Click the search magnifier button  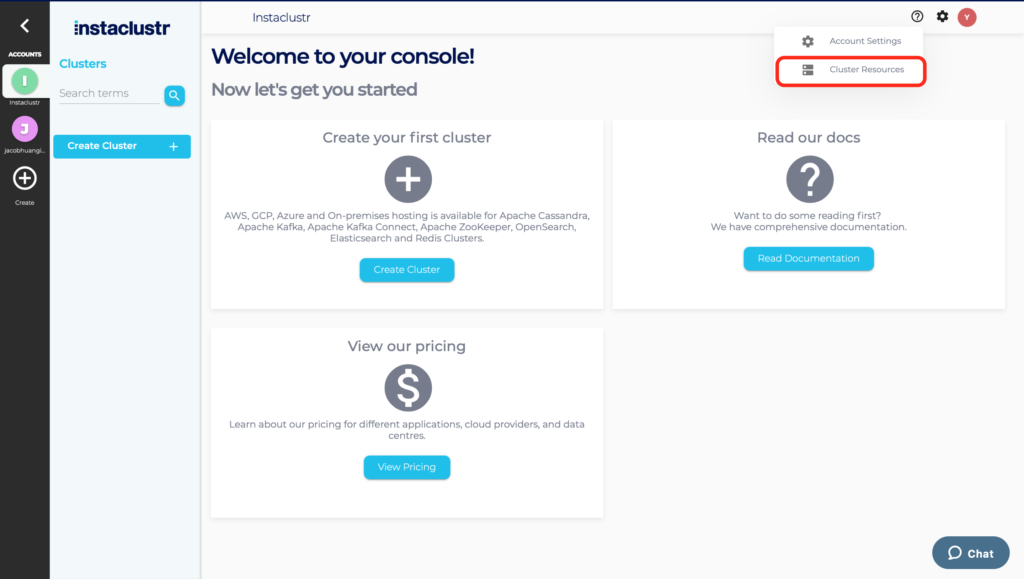(x=175, y=95)
